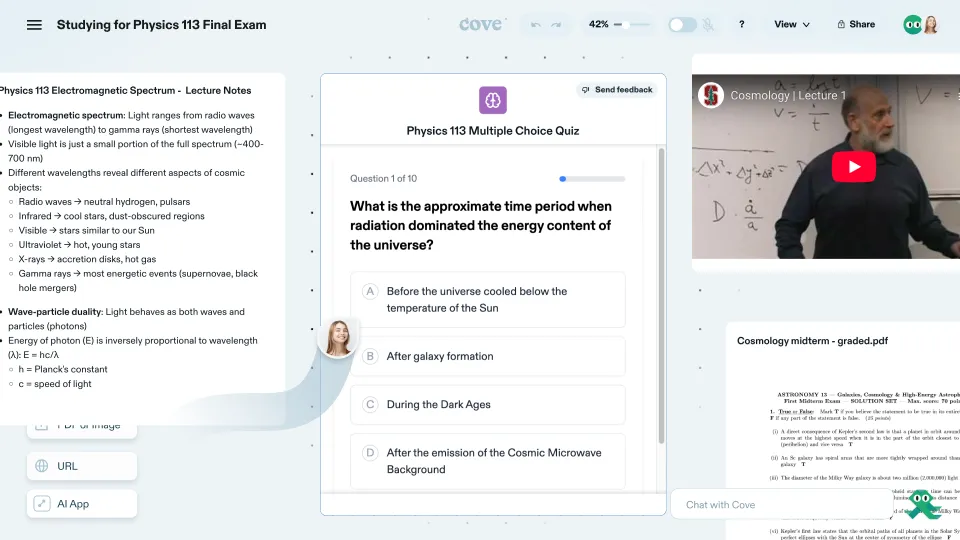Click the user profile photo in header

click(x=931, y=24)
